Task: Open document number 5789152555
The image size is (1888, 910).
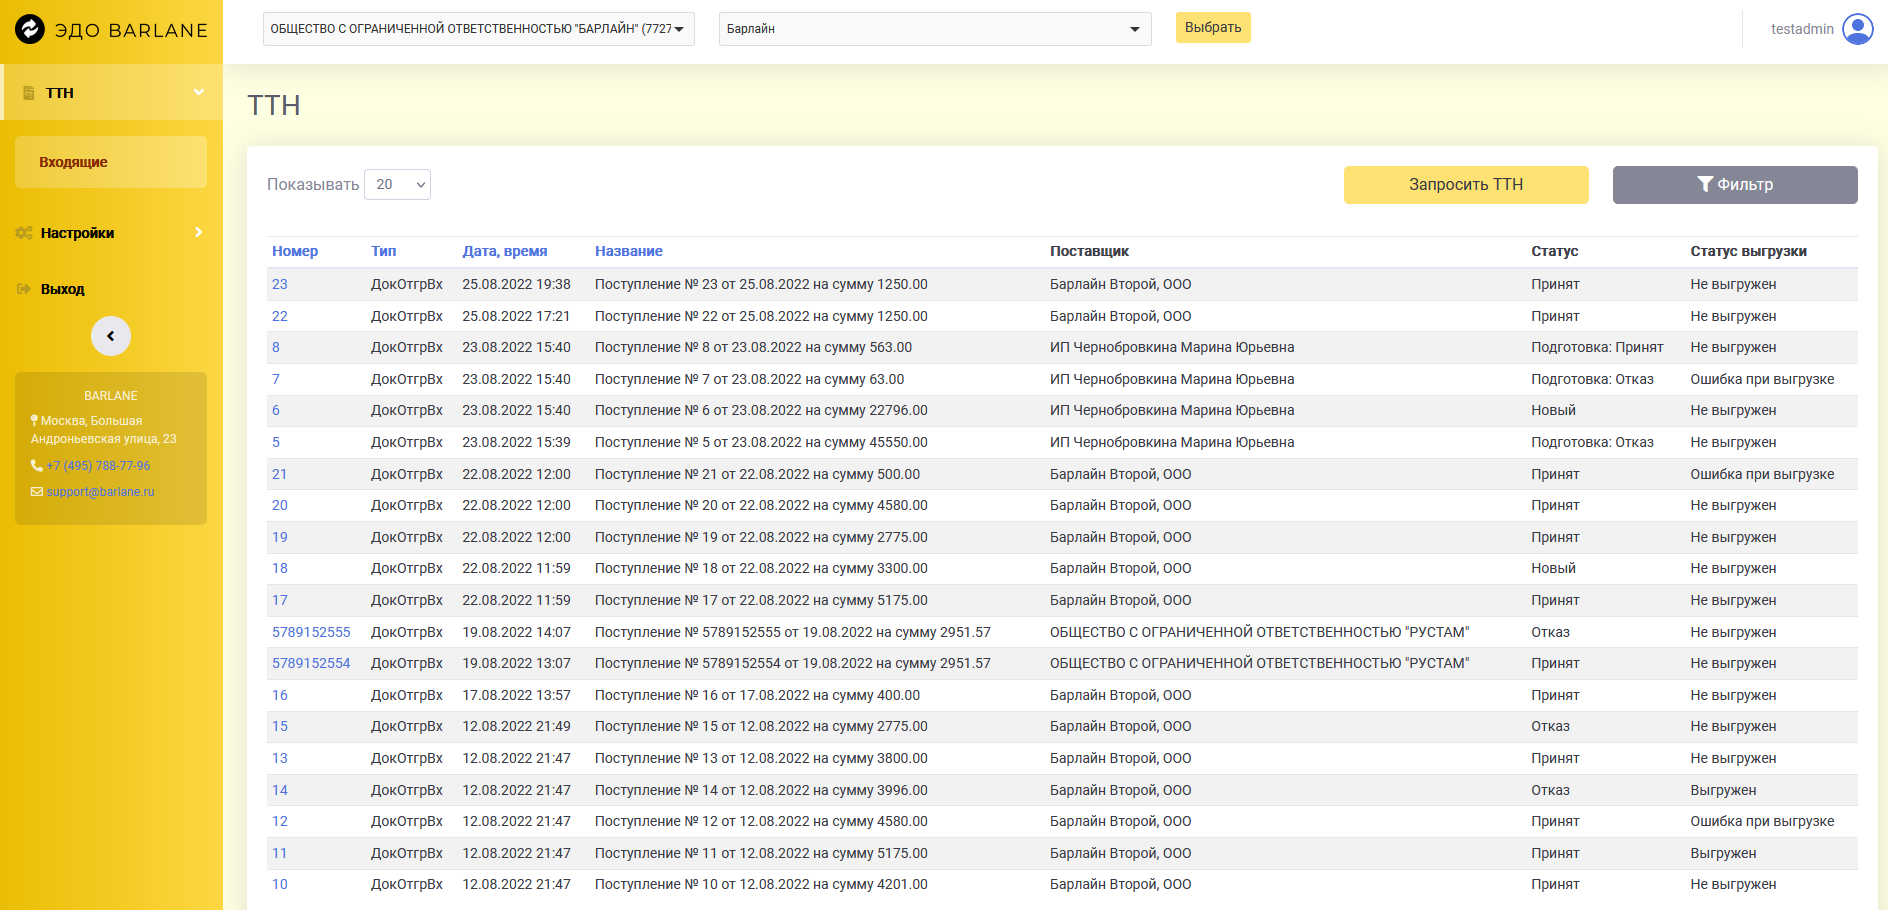Action: tap(311, 632)
